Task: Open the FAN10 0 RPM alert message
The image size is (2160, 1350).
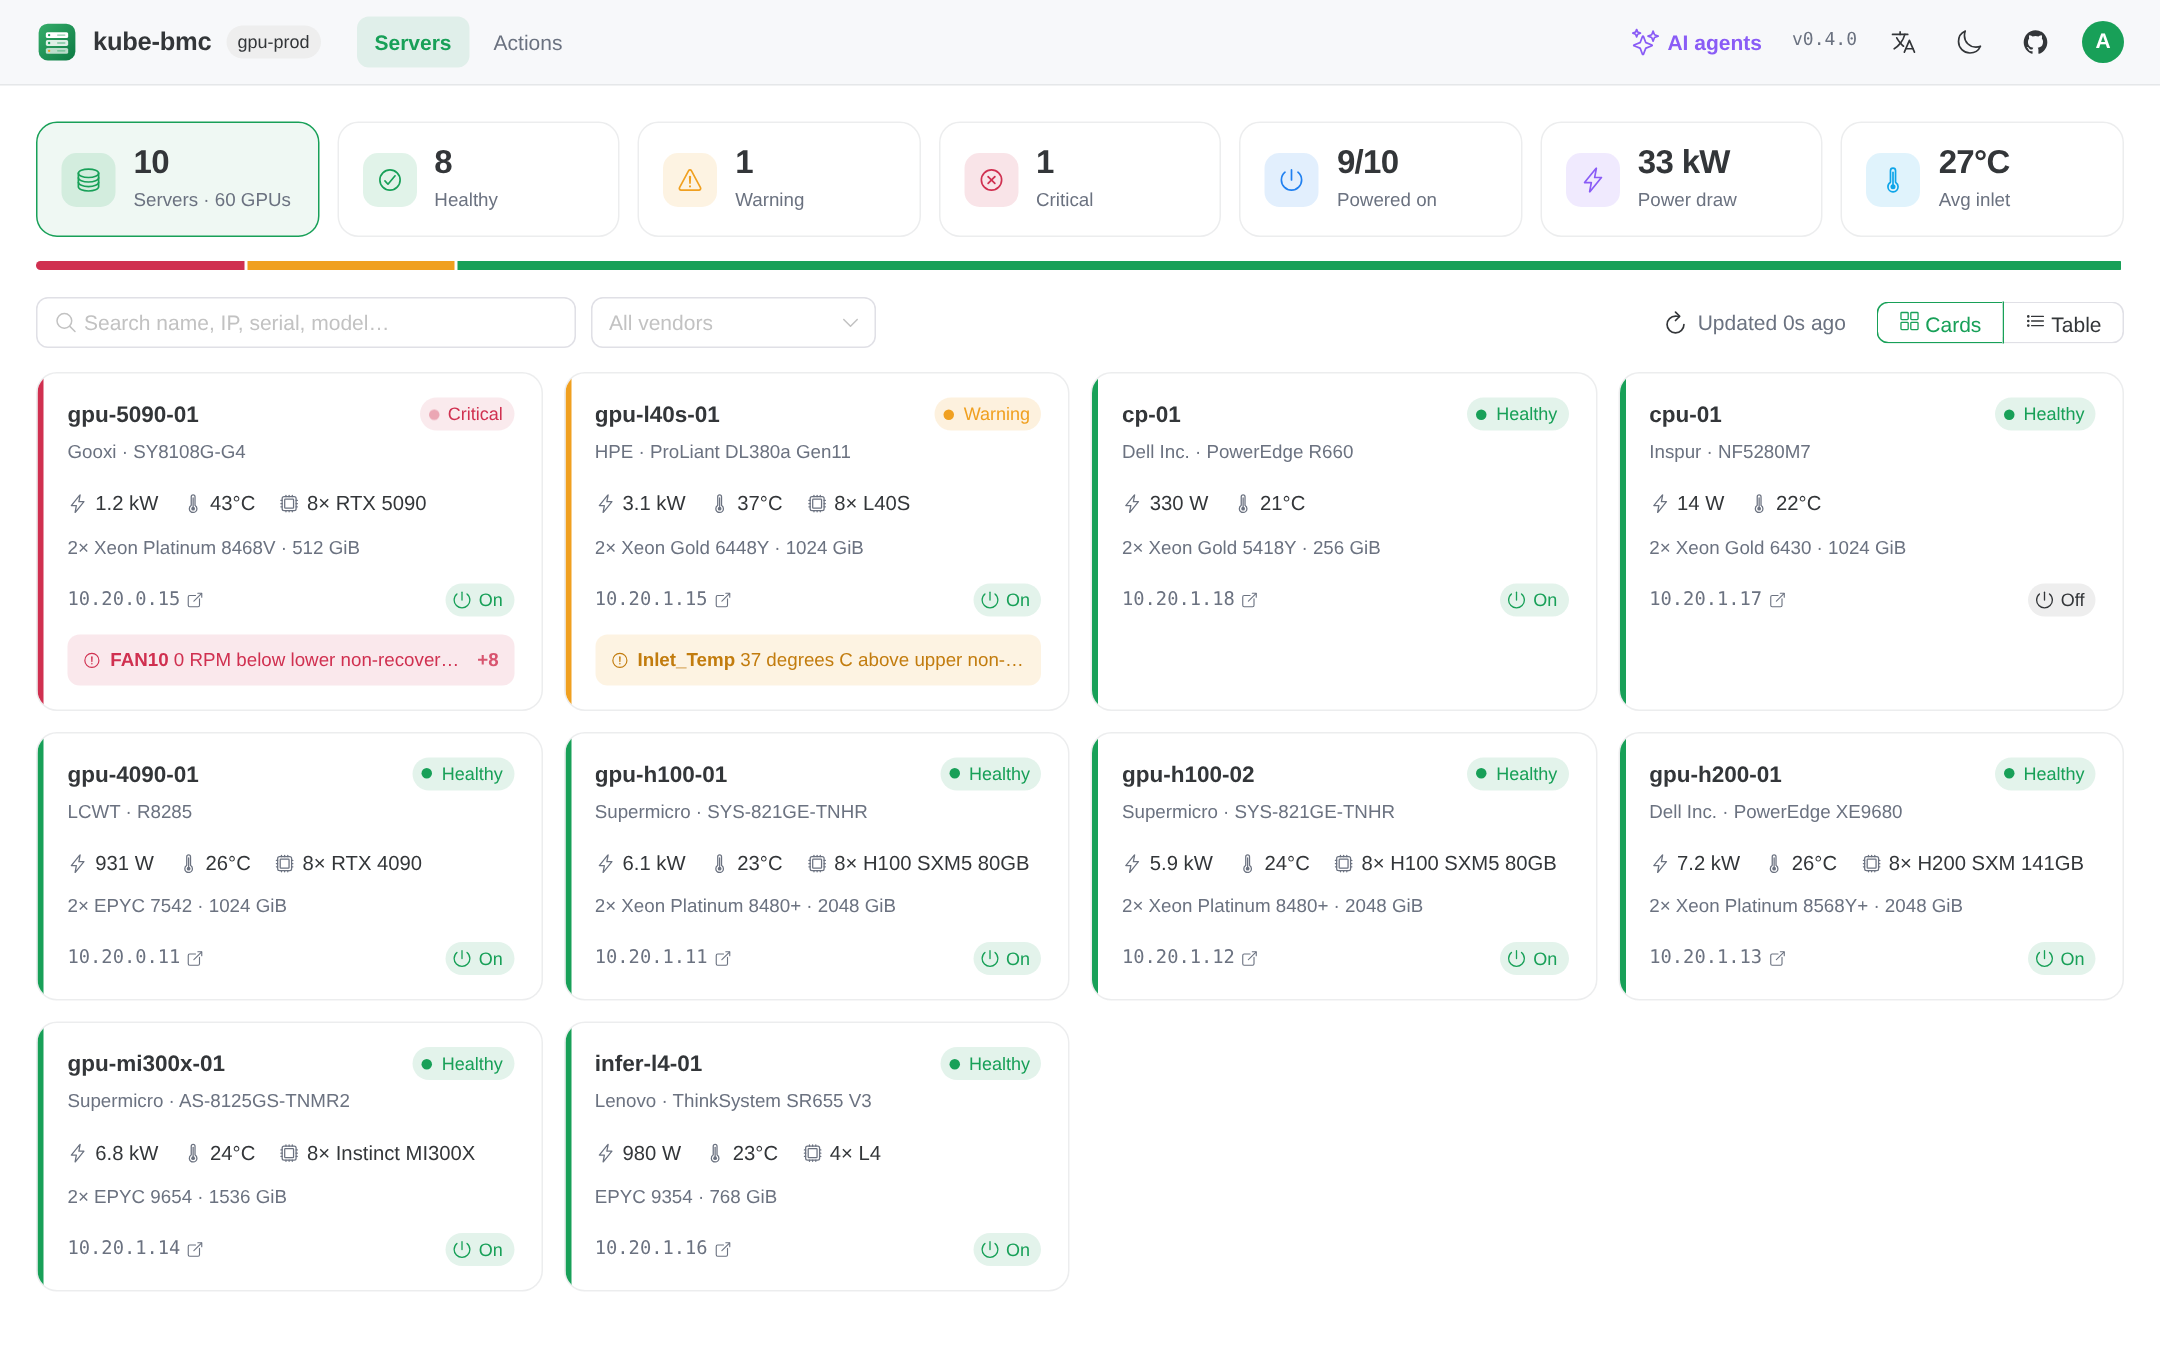Action: (x=290, y=660)
